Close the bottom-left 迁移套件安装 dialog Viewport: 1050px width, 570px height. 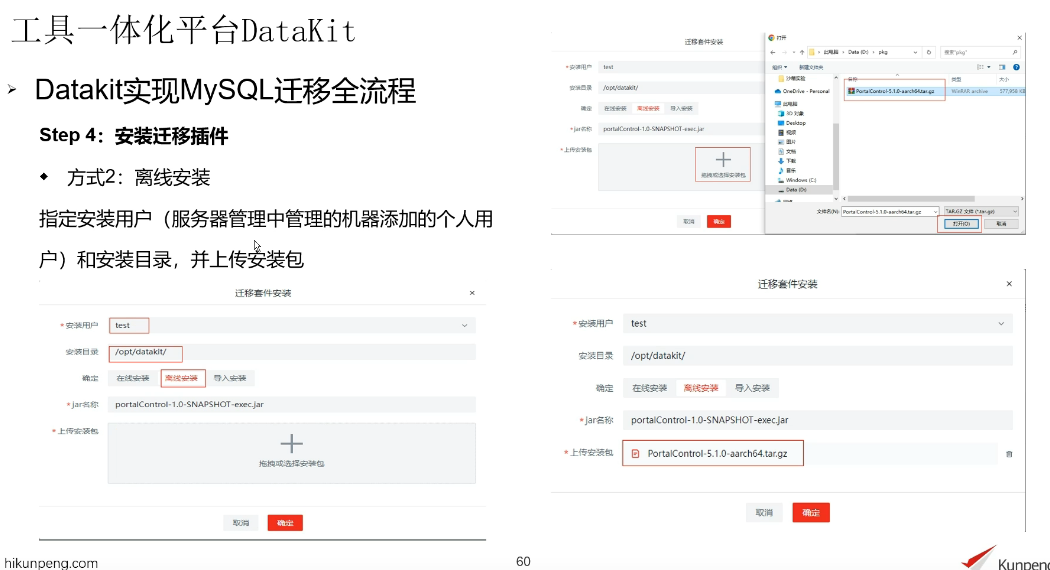472,293
